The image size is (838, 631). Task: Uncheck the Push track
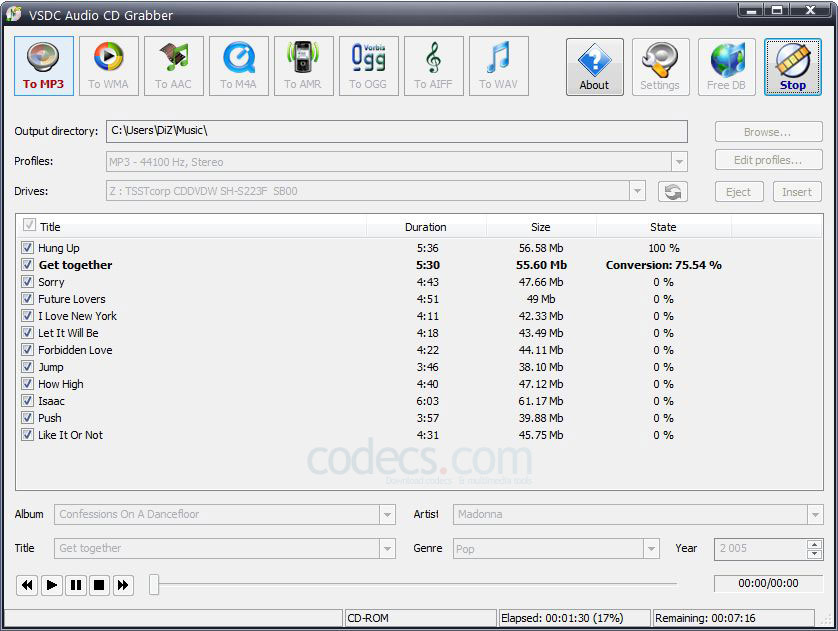[x=27, y=418]
